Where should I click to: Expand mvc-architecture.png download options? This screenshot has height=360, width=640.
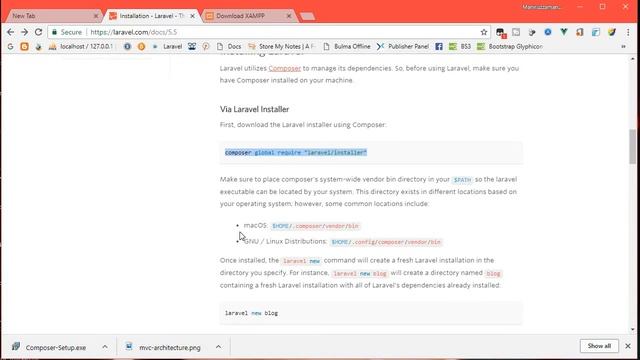[x=218, y=347]
